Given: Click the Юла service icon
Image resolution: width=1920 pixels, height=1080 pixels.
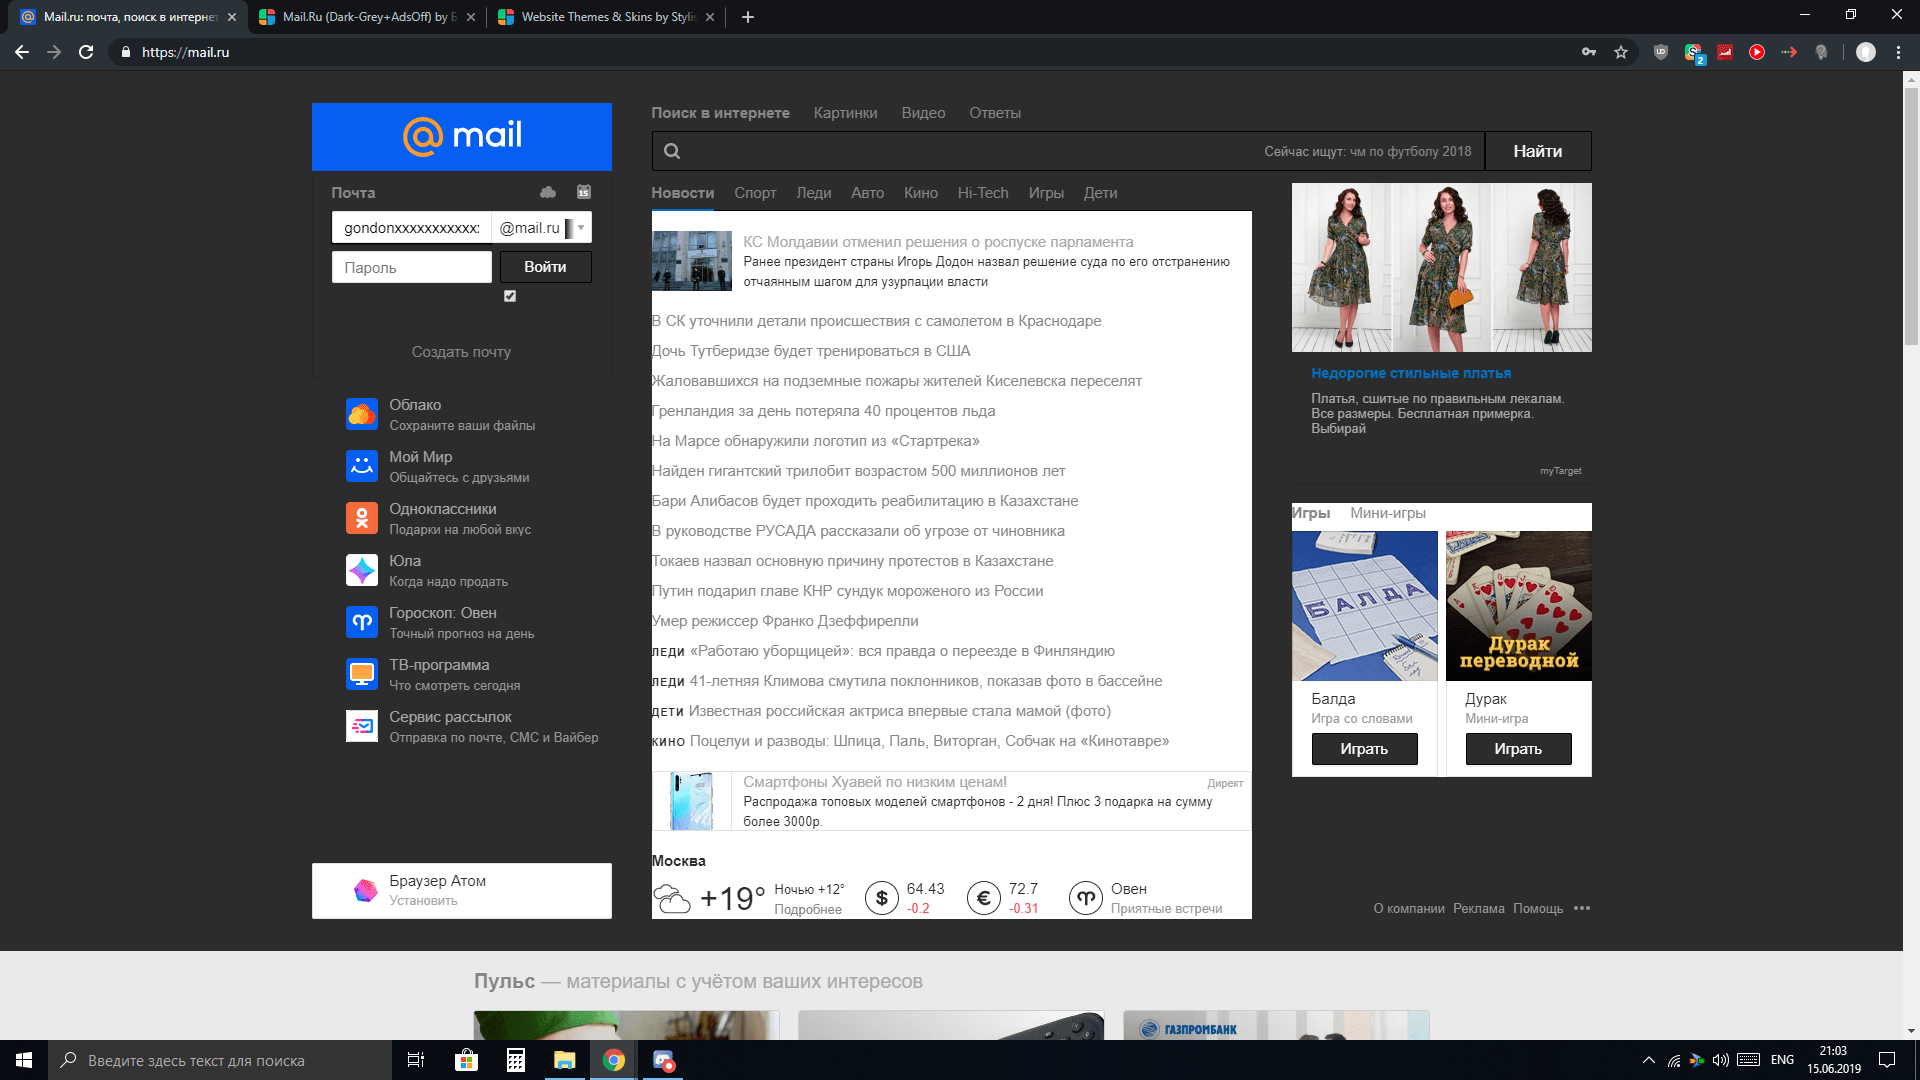Looking at the screenshot, I should pyautogui.click(x=362, y=570).
